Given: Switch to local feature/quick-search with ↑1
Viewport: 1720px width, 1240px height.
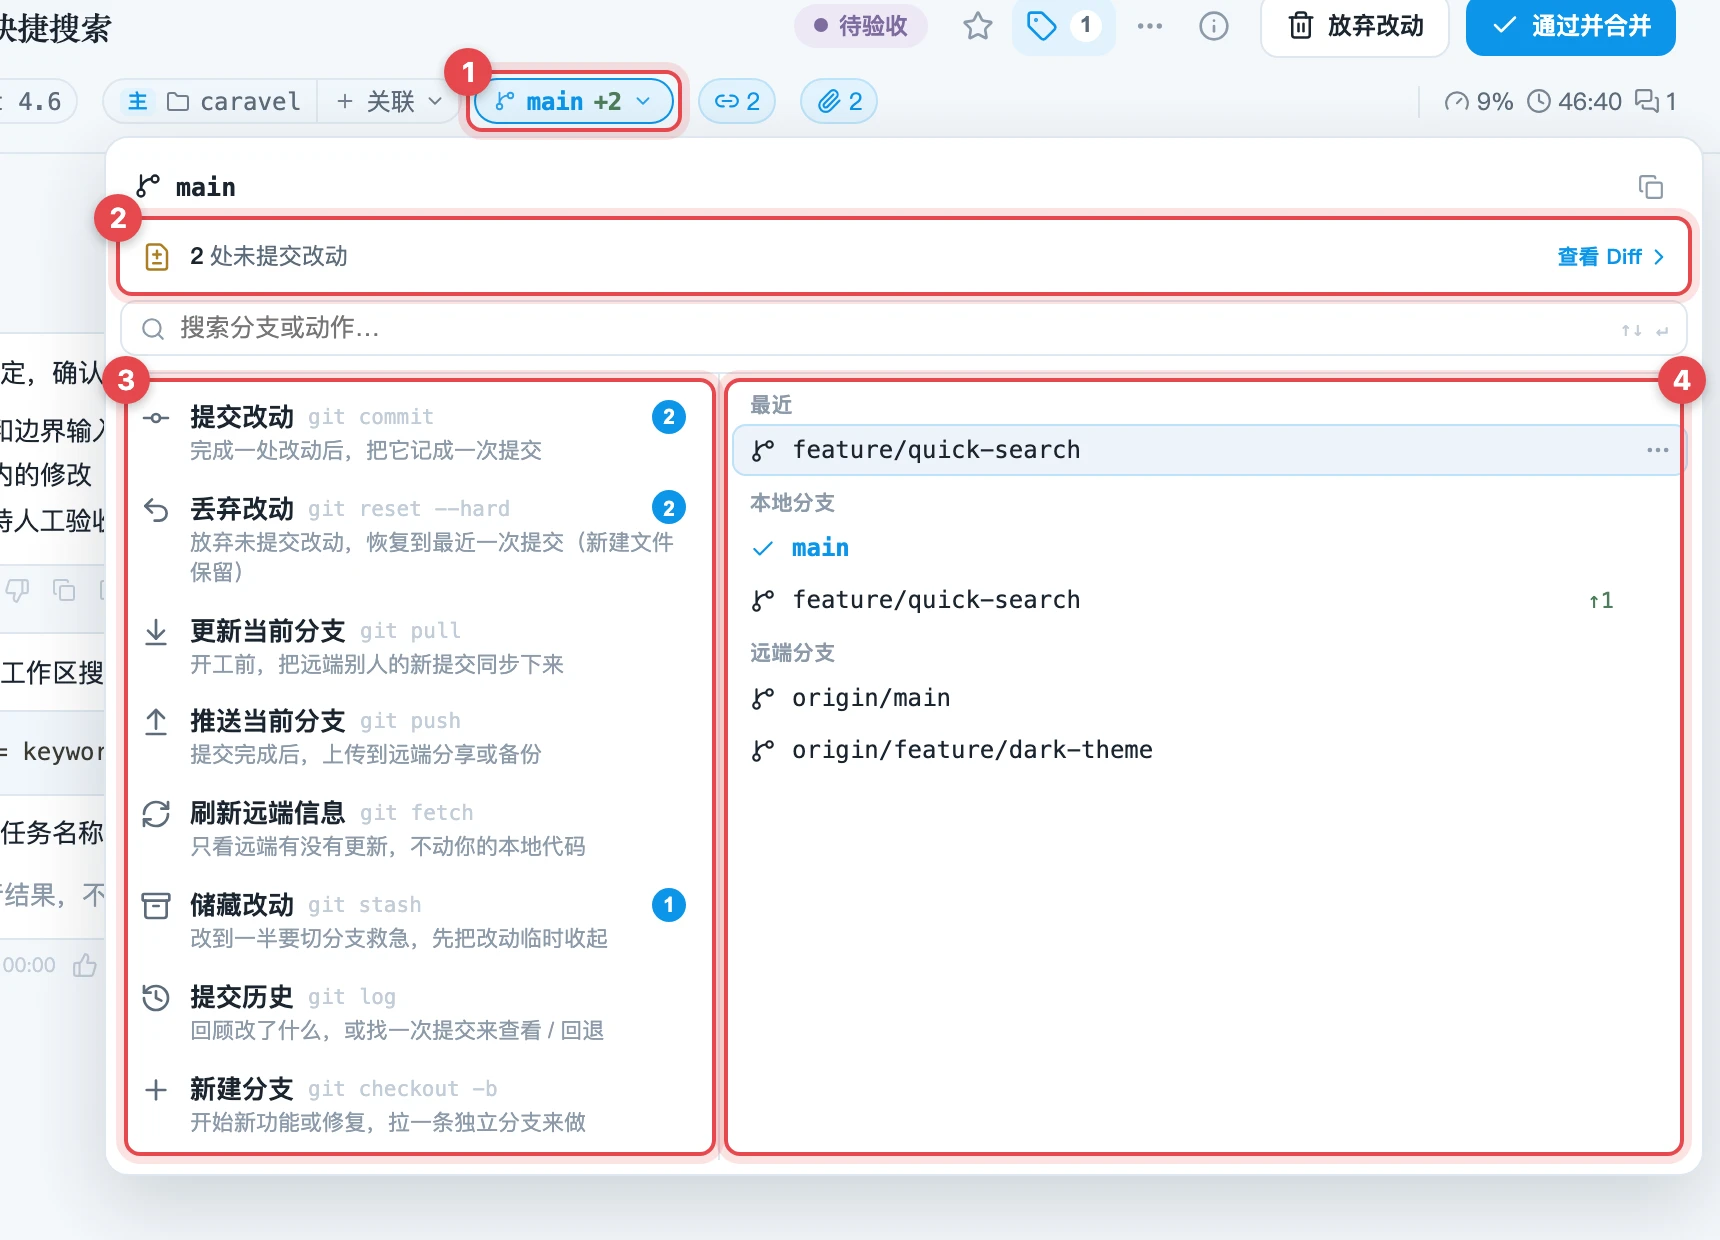Looking at the screenshot, I should click(1207, 600).
